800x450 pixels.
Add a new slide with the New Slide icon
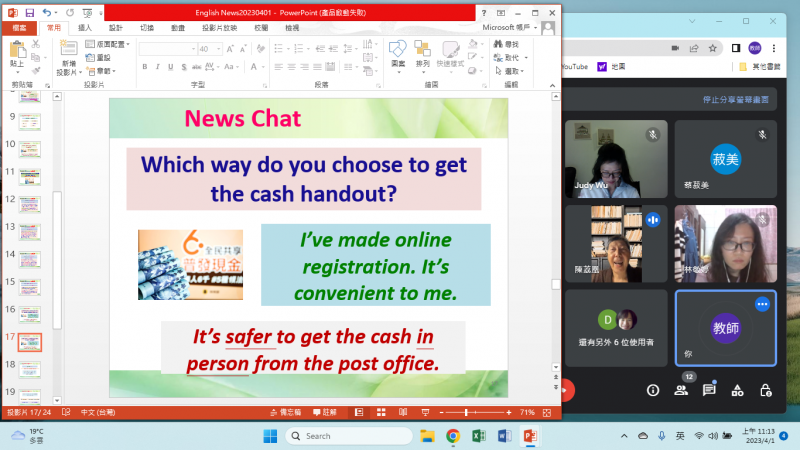68,49
